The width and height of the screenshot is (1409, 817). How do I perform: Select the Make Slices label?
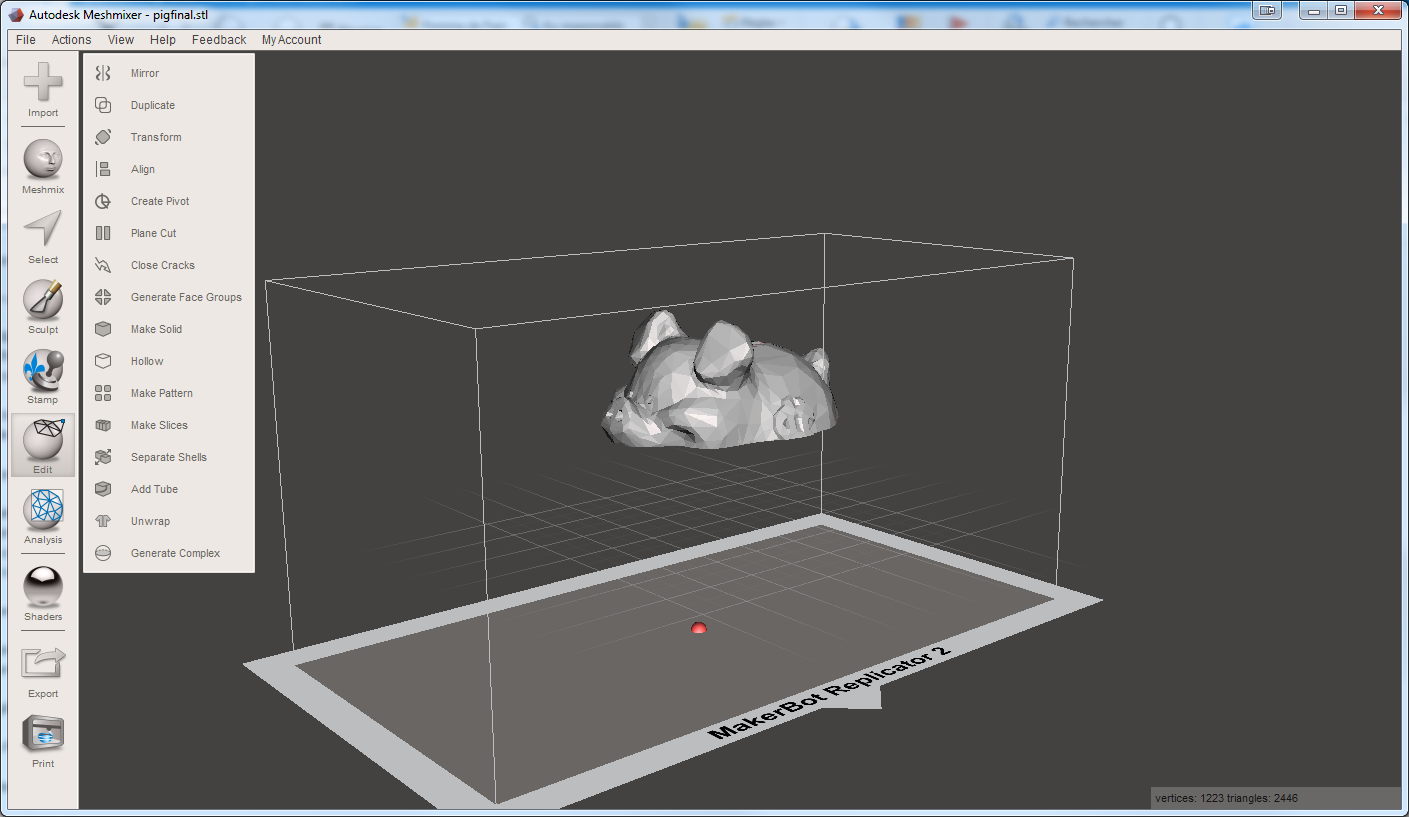coord(159,425)
